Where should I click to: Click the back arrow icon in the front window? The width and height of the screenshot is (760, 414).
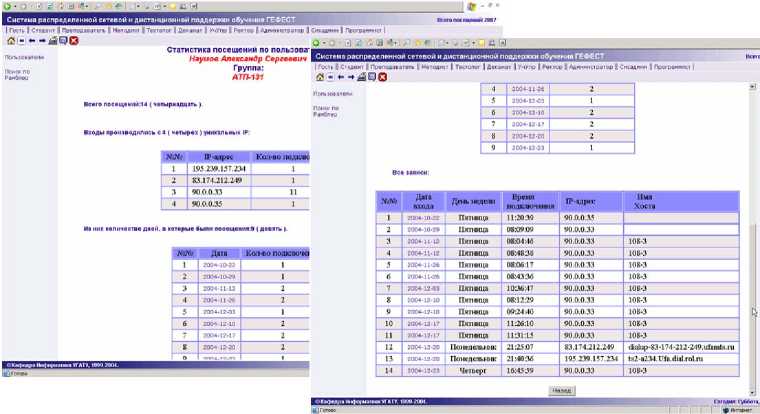341,77
